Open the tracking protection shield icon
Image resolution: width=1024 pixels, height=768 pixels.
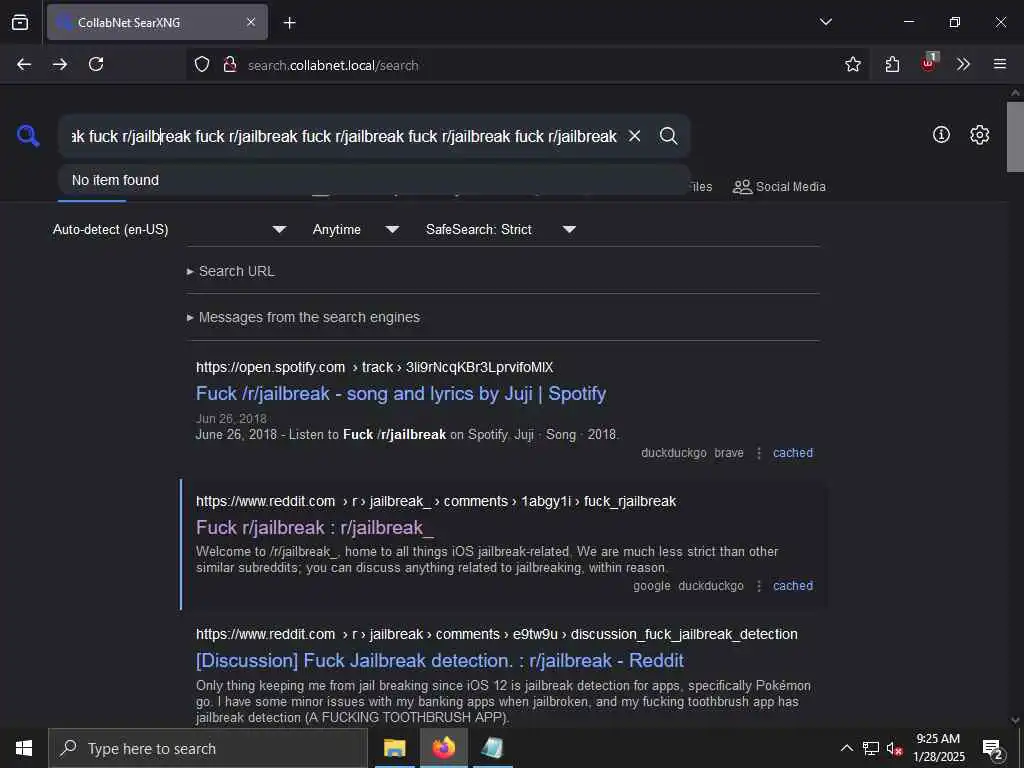coord(202,64)
